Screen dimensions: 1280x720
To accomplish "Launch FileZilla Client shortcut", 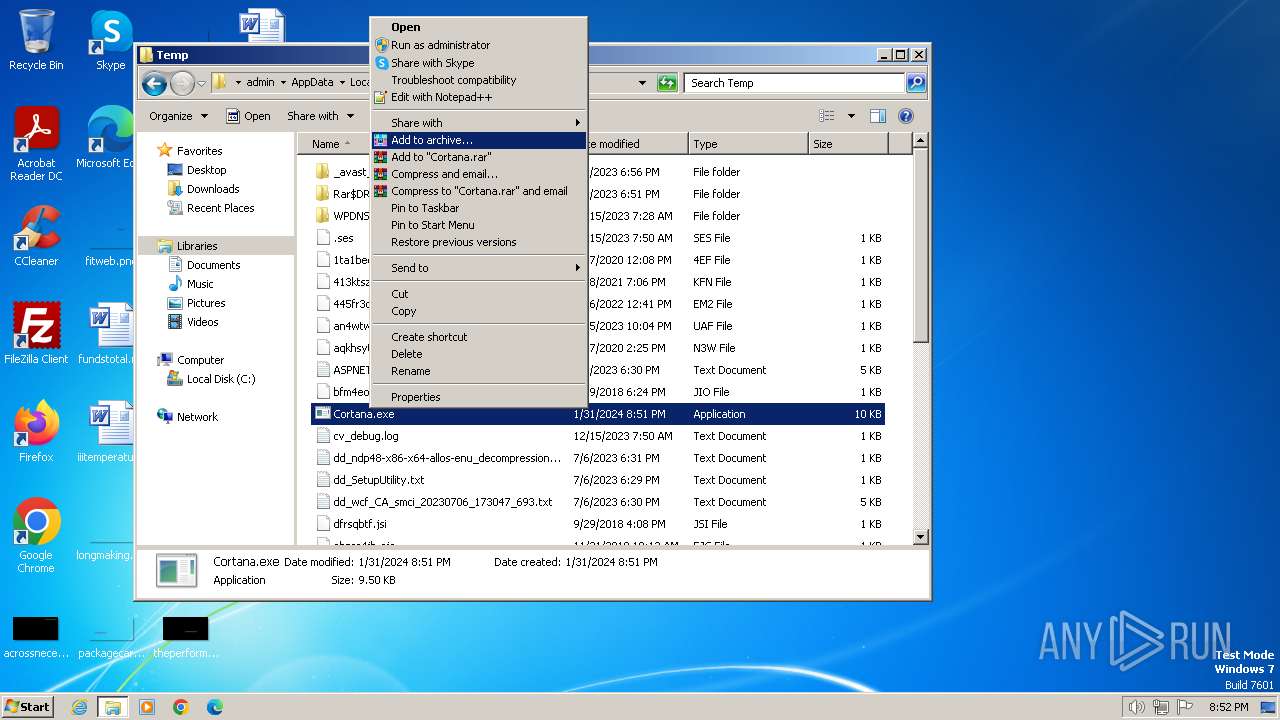I will tap(36, 333).
